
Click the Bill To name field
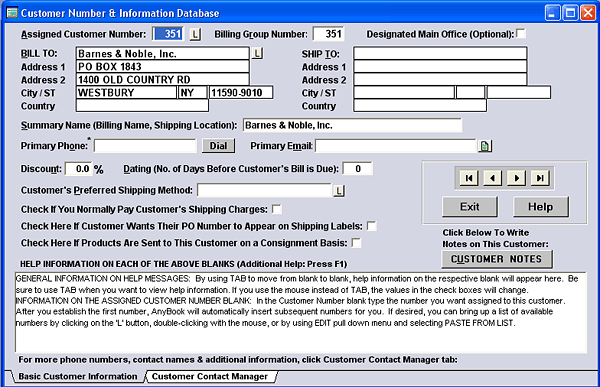163,54
